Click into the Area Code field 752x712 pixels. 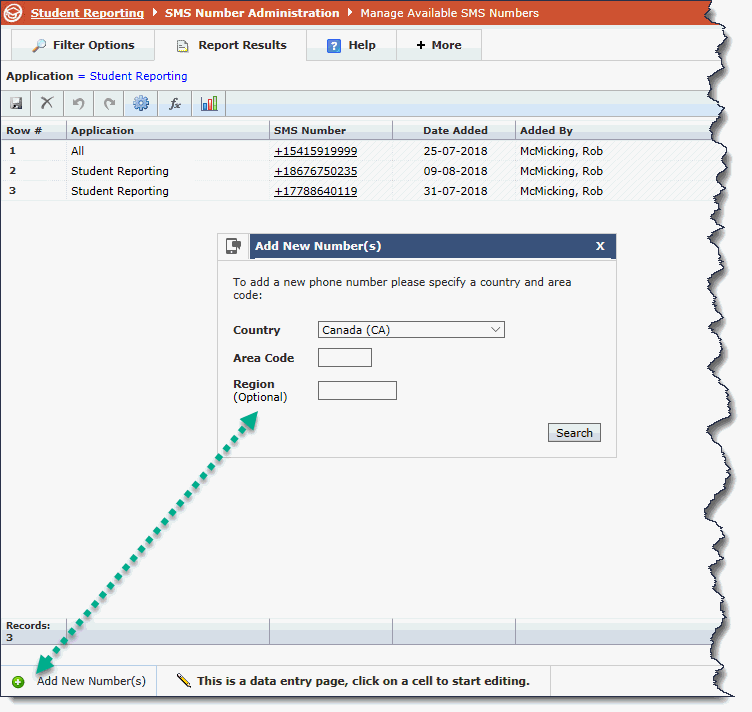[x=344, y=358]
